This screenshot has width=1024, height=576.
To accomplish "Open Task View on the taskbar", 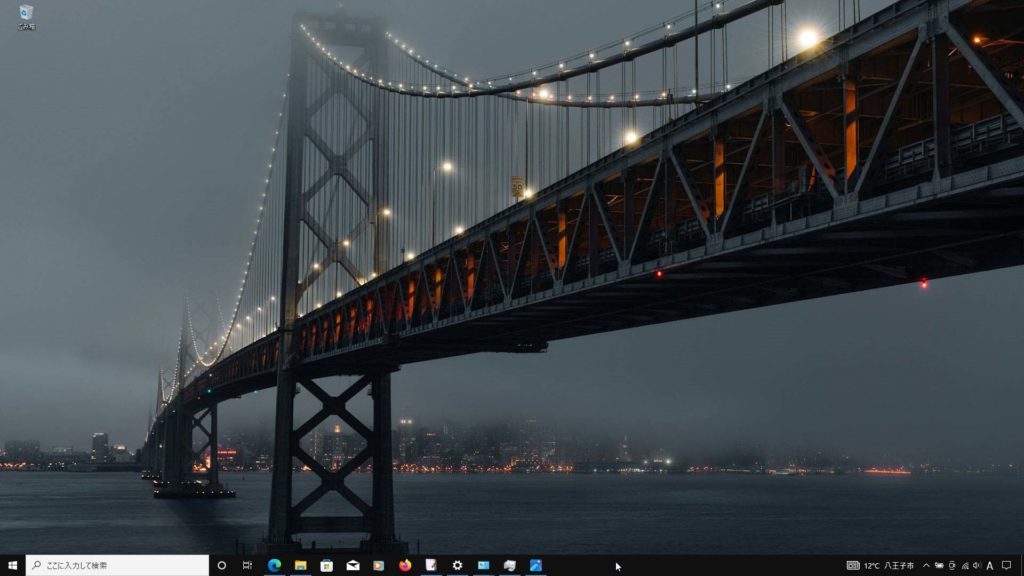I will click(x=247, y=565).
